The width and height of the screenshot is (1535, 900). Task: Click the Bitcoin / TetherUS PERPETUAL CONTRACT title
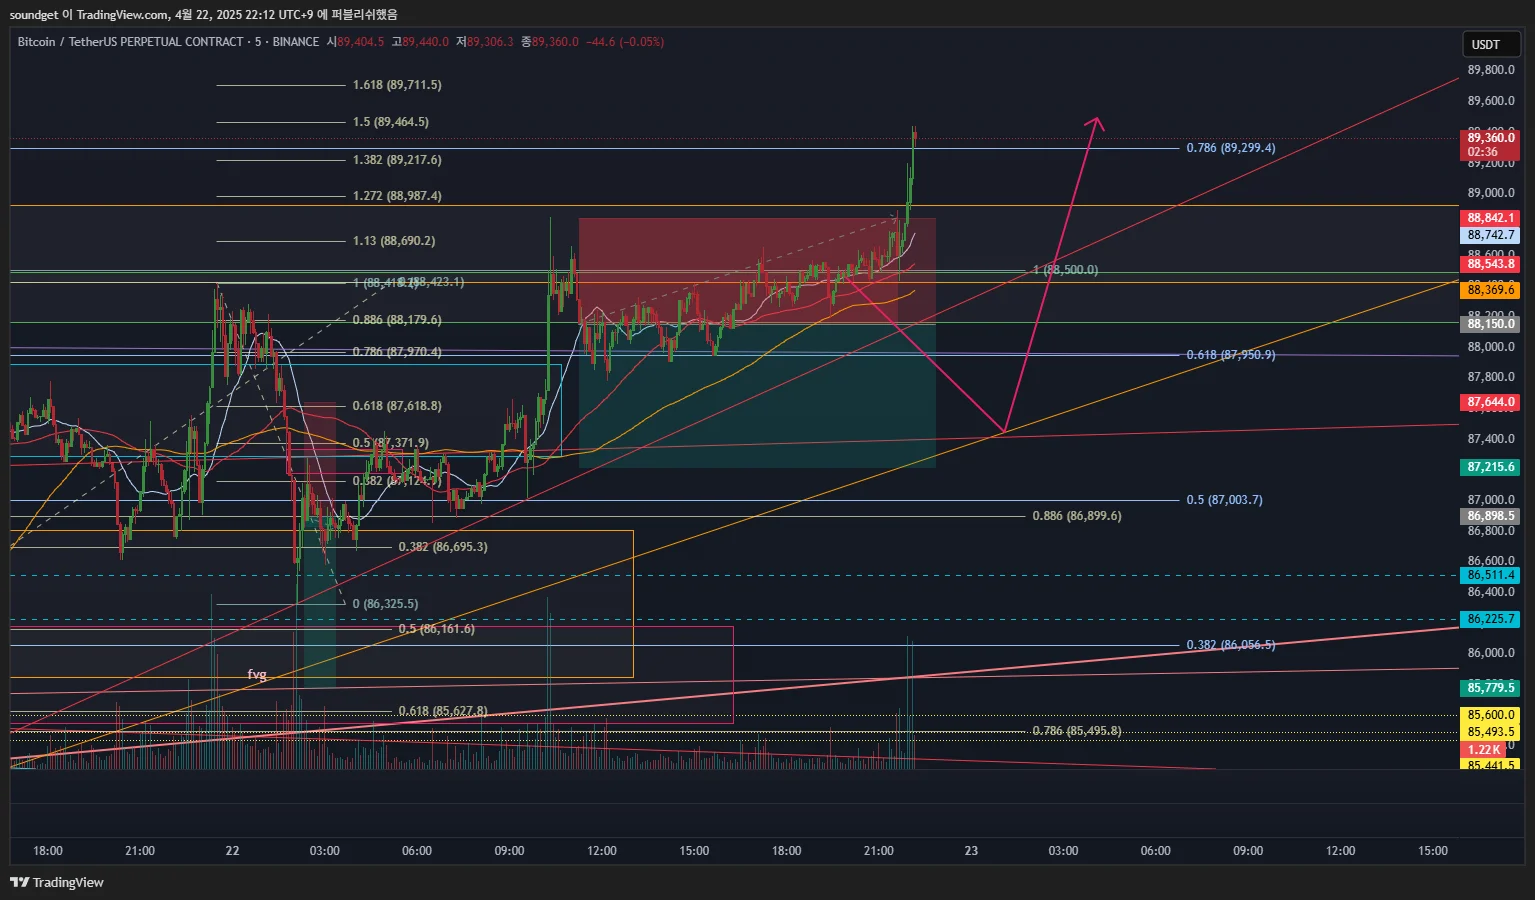pos(130,42)
